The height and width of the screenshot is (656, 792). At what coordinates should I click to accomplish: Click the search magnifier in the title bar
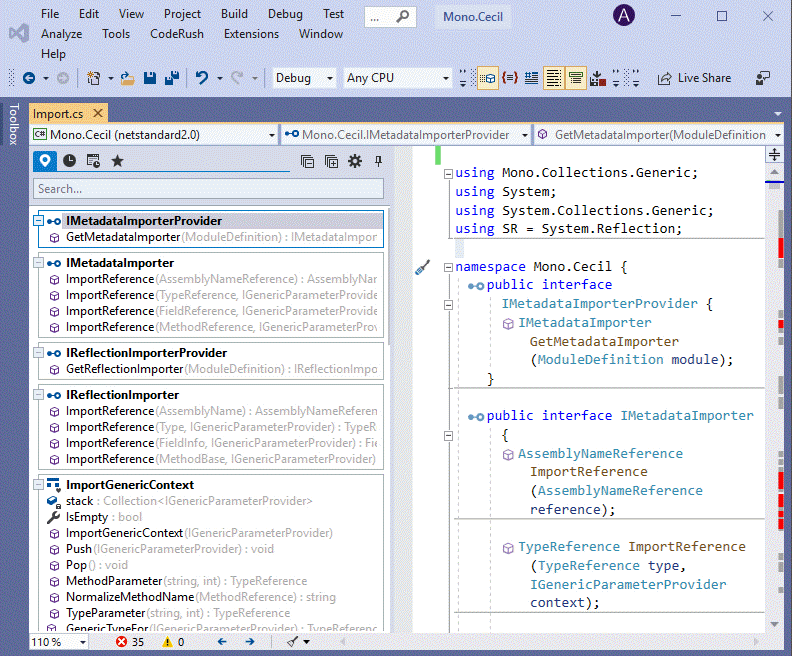pyautogui.click(x=403, y=17)
